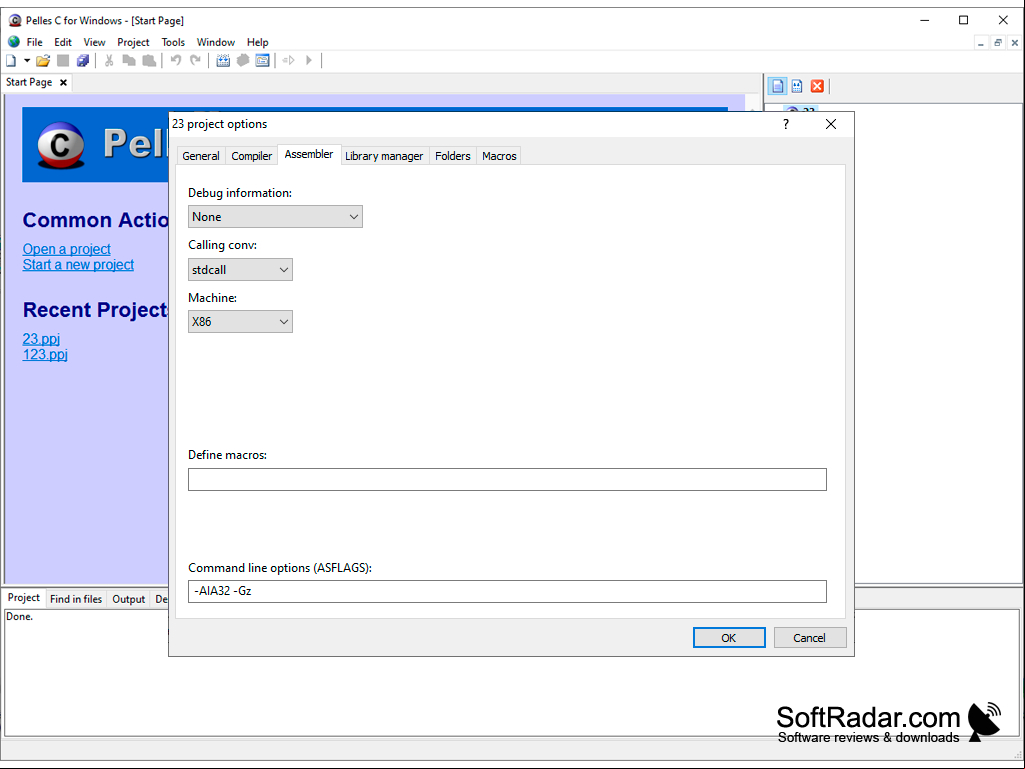Open the Help menu
Viewport: 1025px width, 769px height.
258,42
